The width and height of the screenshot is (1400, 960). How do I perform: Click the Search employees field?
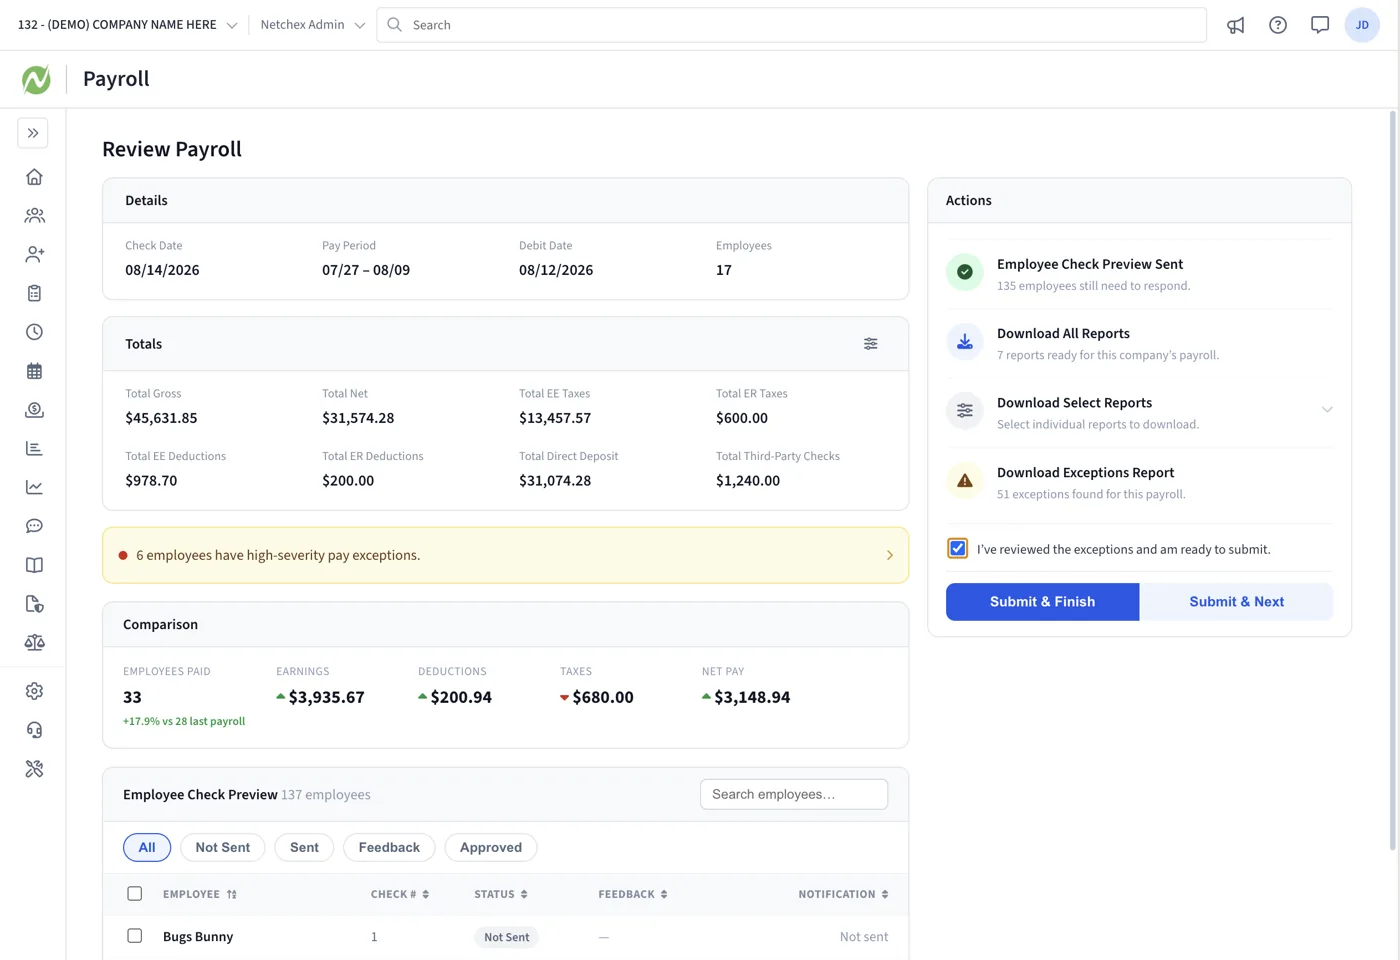(794, 794)
